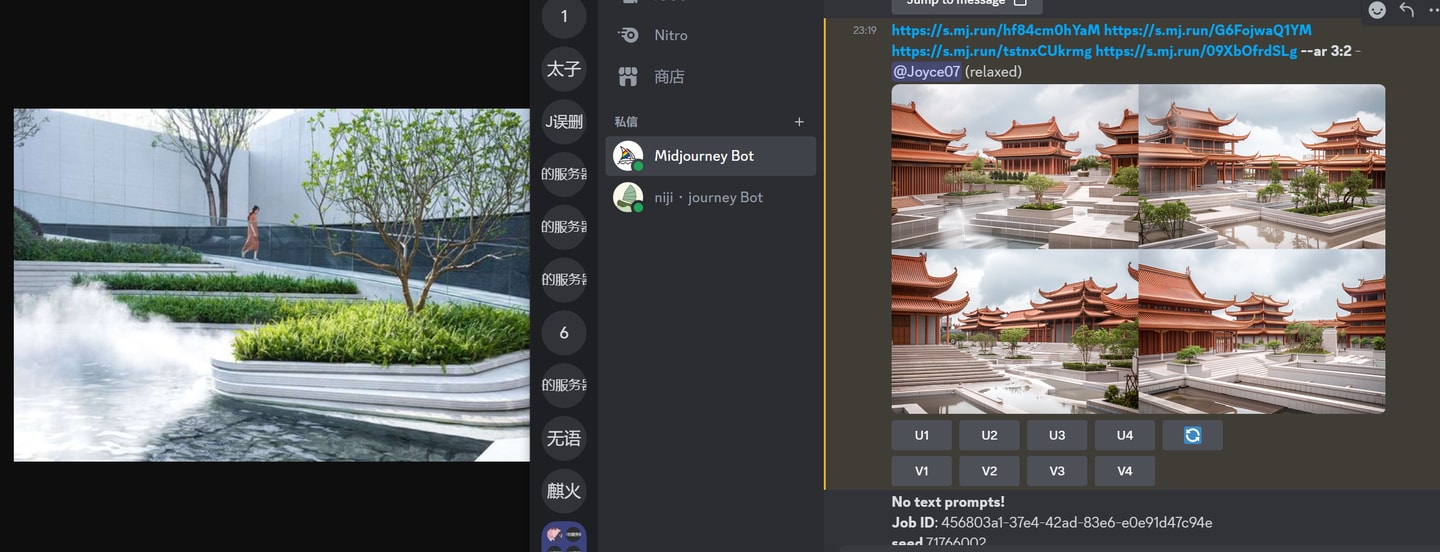Open the server labeled 6
The height and width of the screenshot is (552, 1440).
(x=564, y=333)
